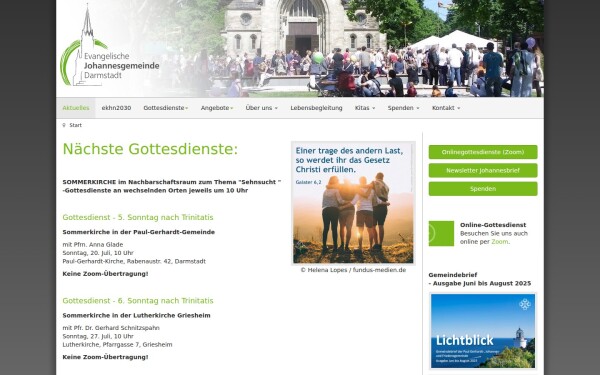Open the ekhn2030 menu item
Image resolution: width=600 pixels, height=375 pixels.
click(x=116, y=108)
